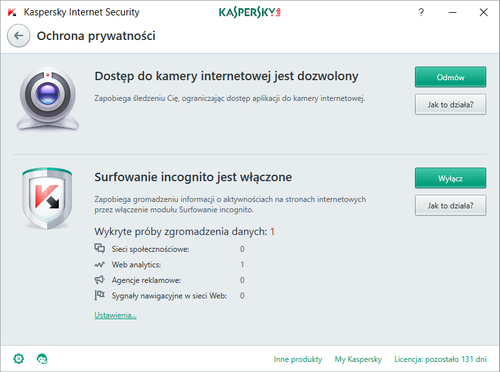Image resolution: width=500 pixels, height=372 pixels.
Task: Click the web beacons flag icon
Action: pos(99,295)
